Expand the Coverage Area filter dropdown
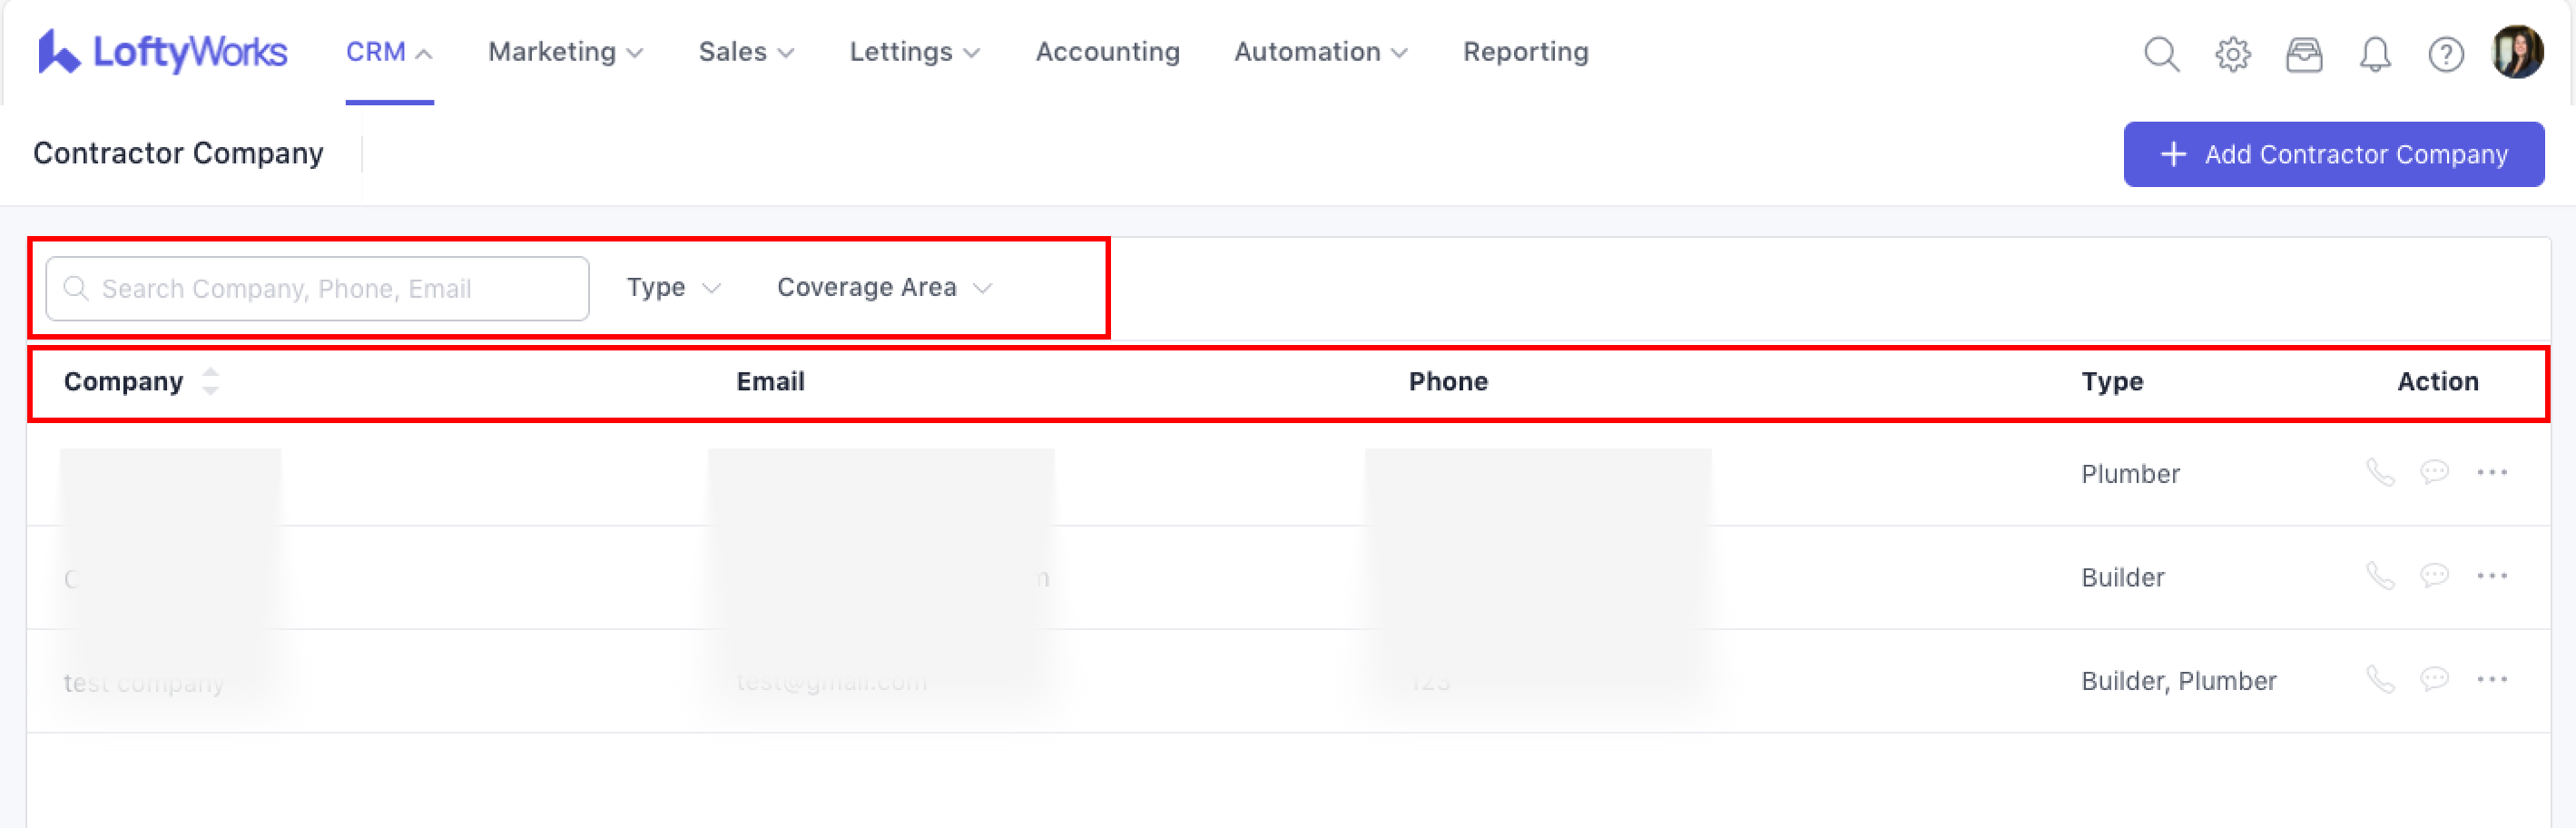 pyautogui.click(x=884, y=288)
